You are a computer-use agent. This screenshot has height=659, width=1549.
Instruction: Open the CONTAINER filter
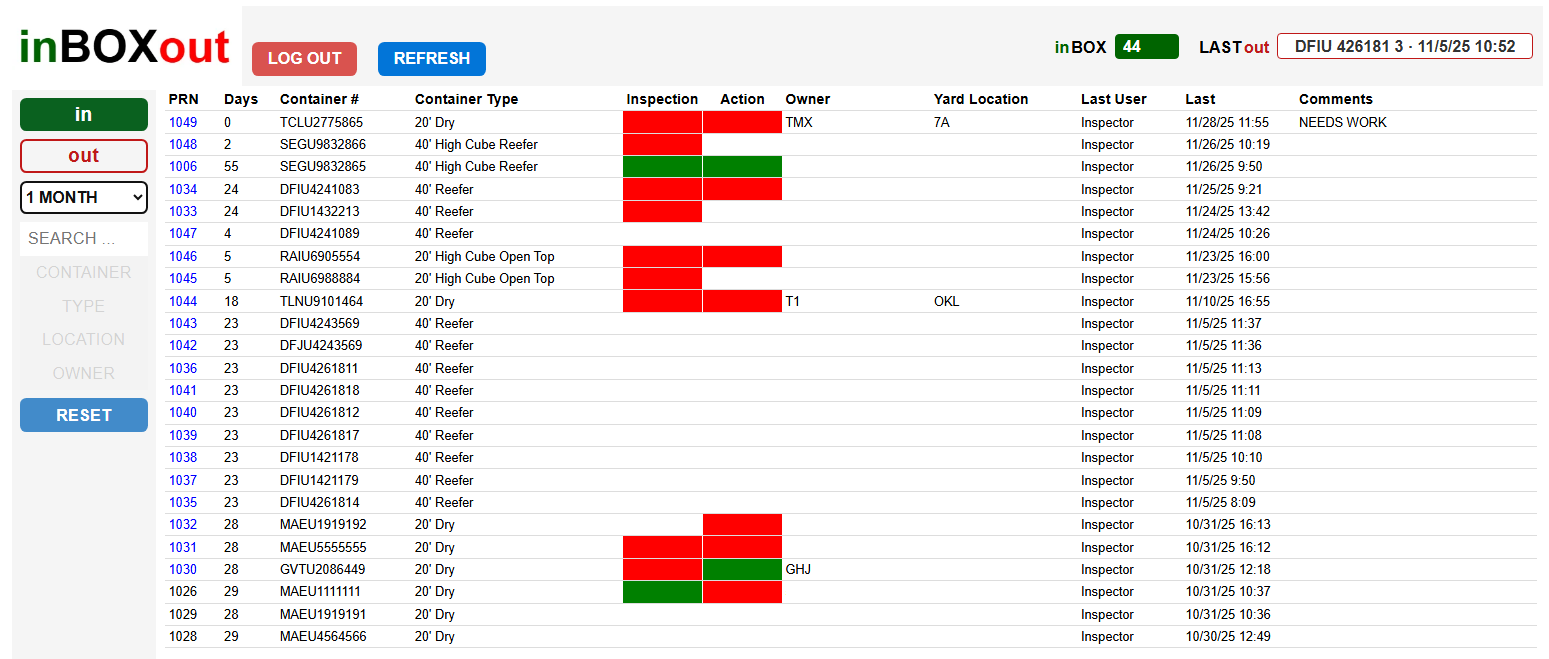[84, 272]
